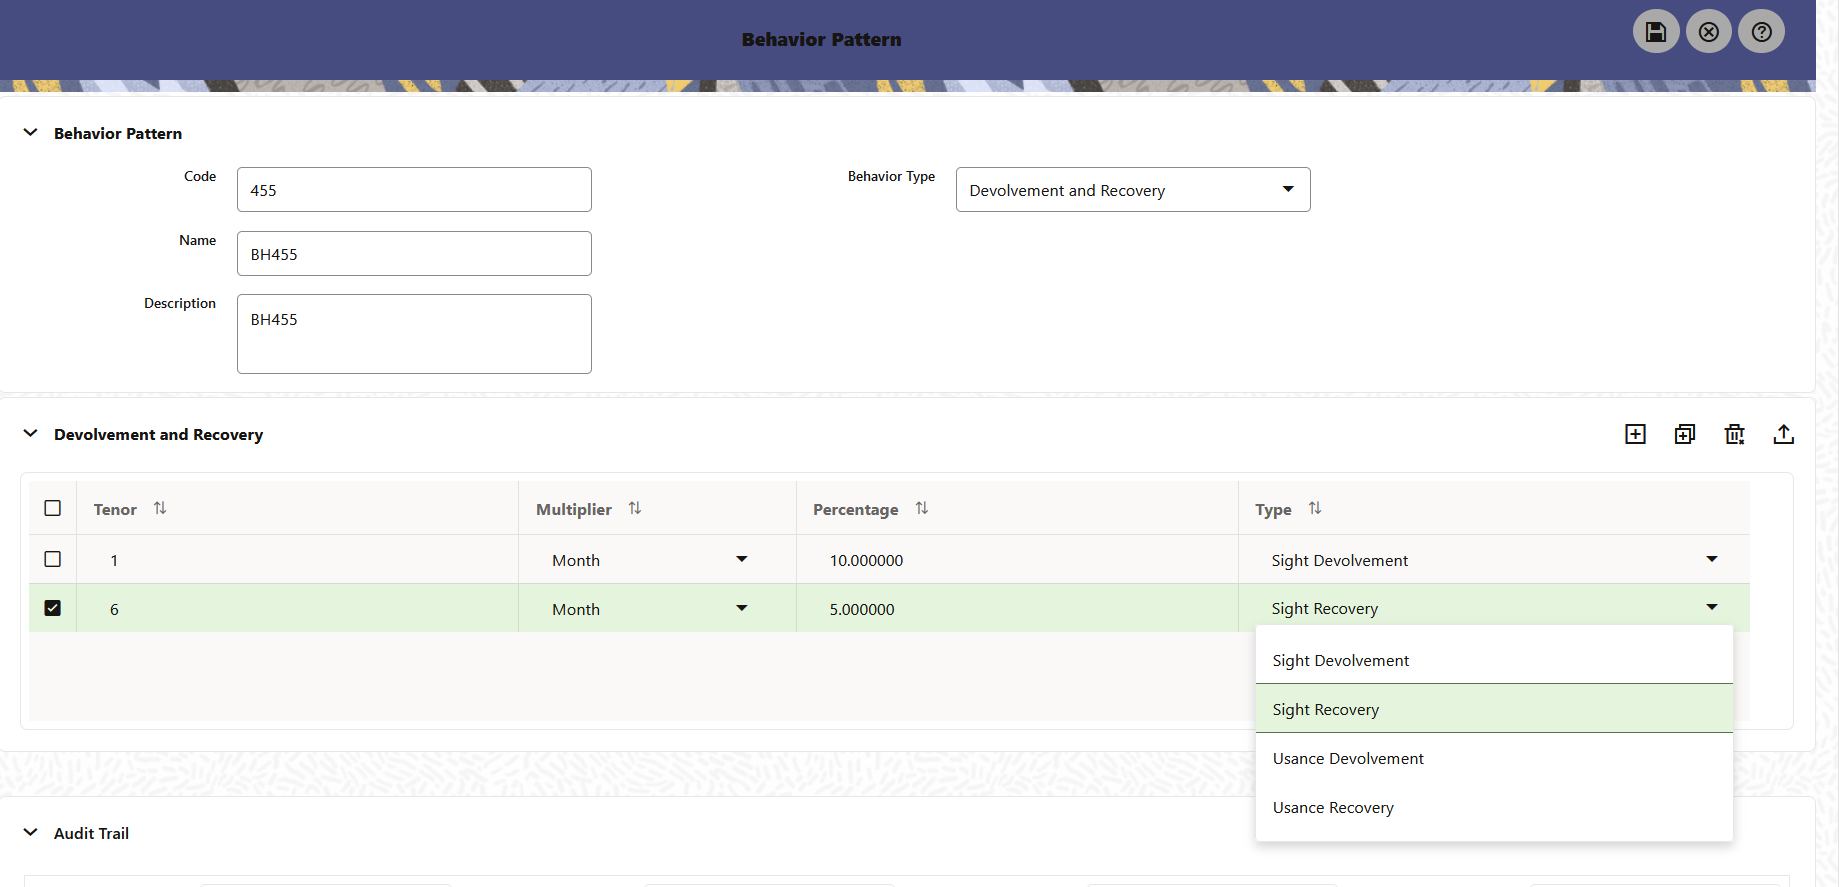Screen dimensions: 1839x887
Task: Click the Cancel (X) icon in header
Action: tap(1709, 32)
